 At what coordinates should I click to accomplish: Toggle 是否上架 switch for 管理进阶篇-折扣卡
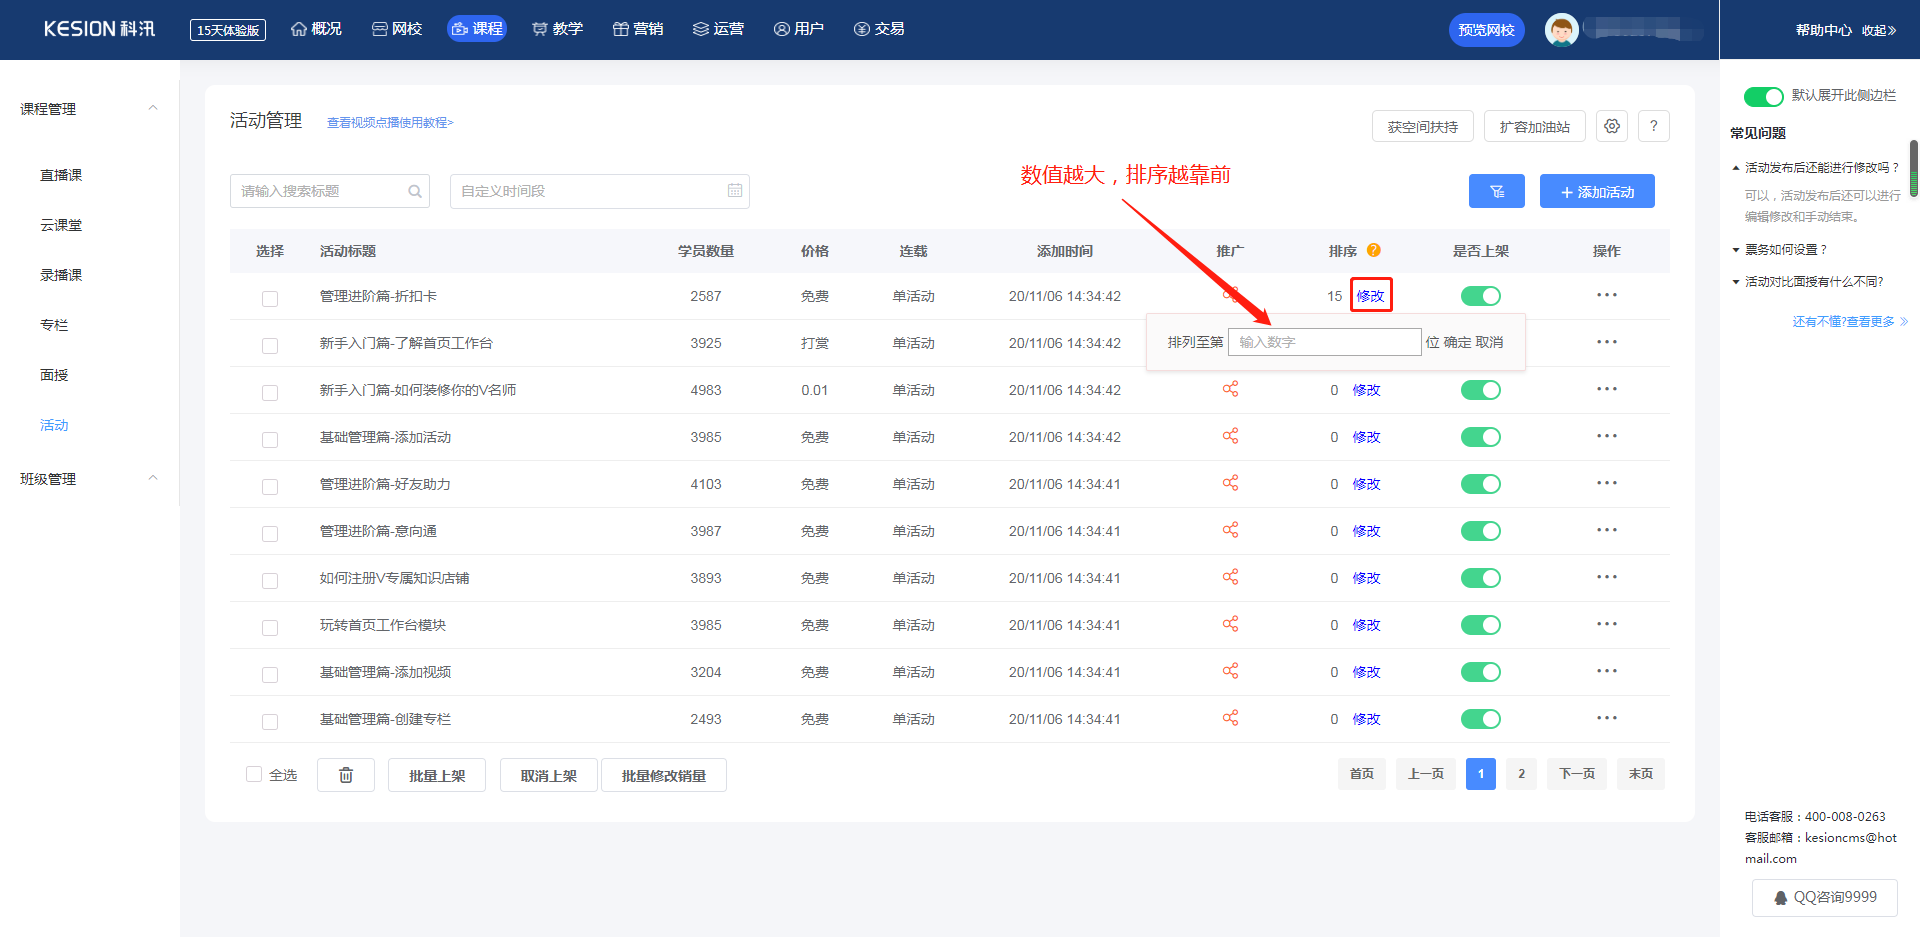point(1480,296)
